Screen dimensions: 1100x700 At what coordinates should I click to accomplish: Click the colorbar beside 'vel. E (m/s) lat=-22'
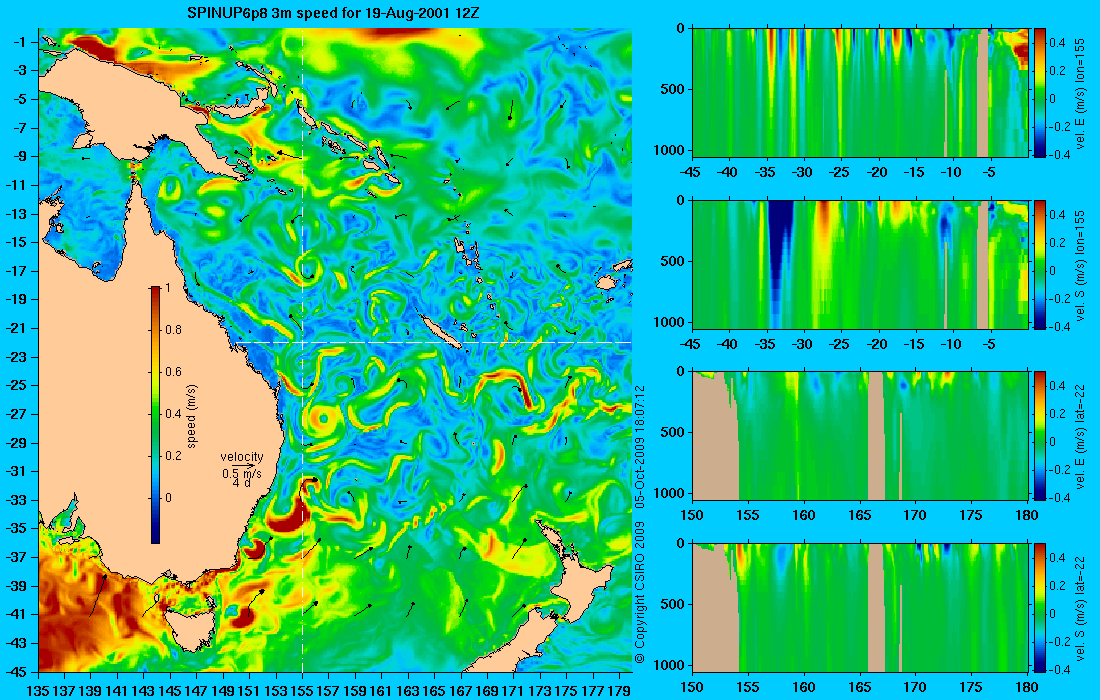(1040, 436)
